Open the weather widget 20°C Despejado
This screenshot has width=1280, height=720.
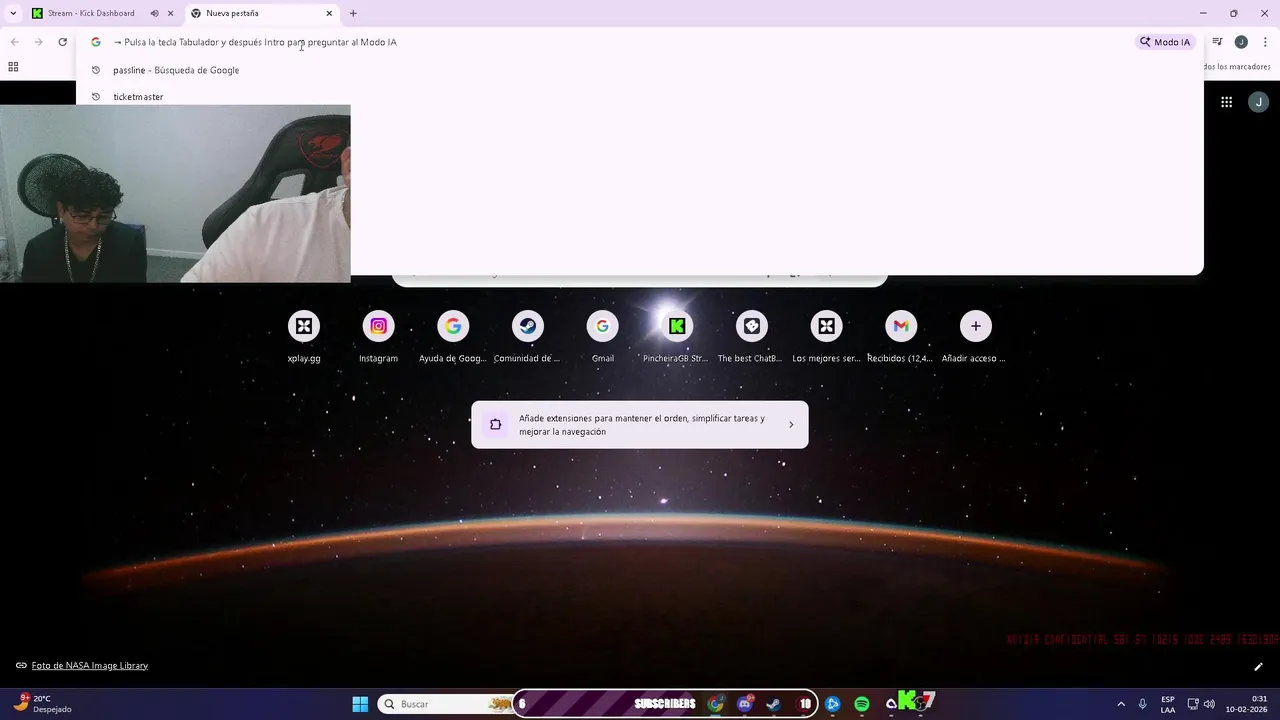click(42, 704)
